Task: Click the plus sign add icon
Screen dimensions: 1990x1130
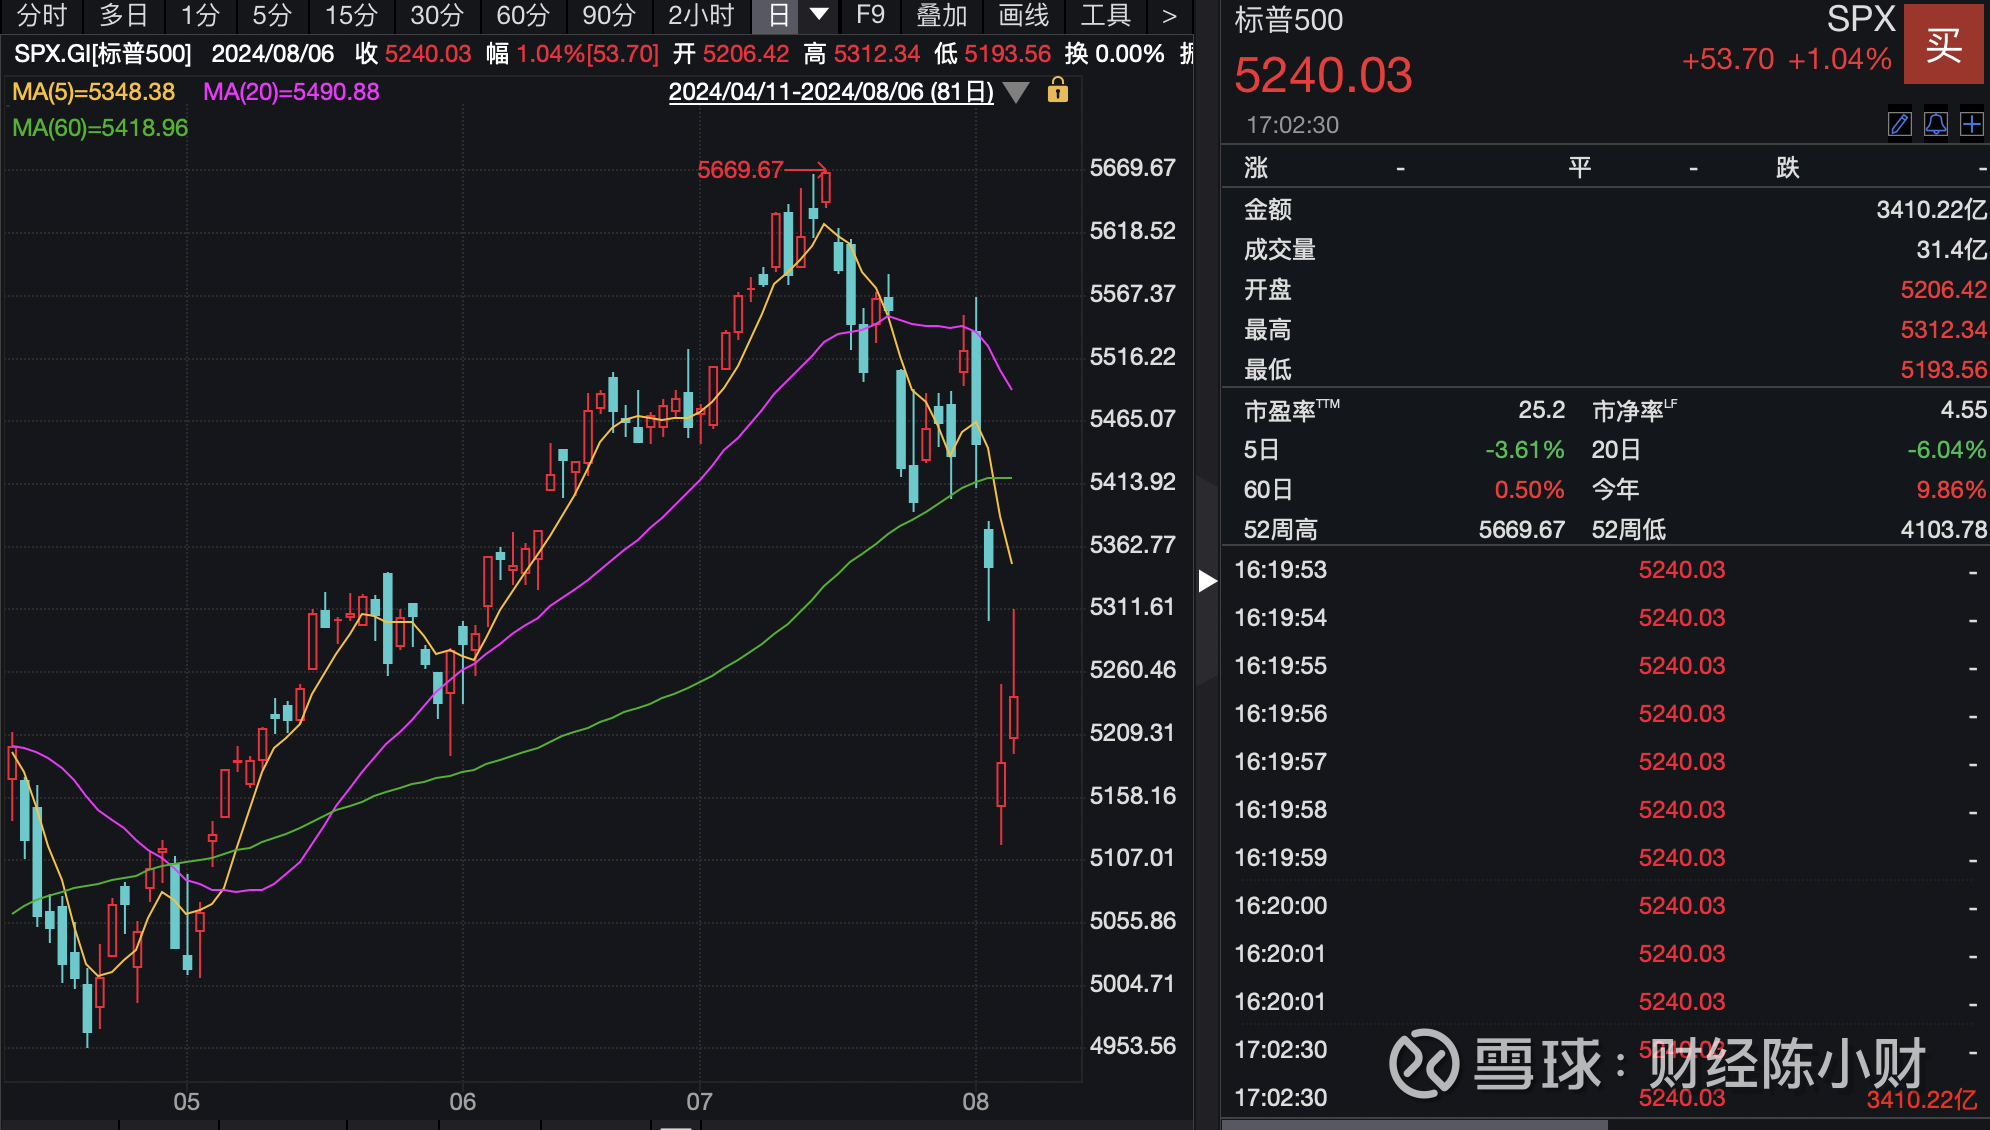Action: coord(1971,124)
